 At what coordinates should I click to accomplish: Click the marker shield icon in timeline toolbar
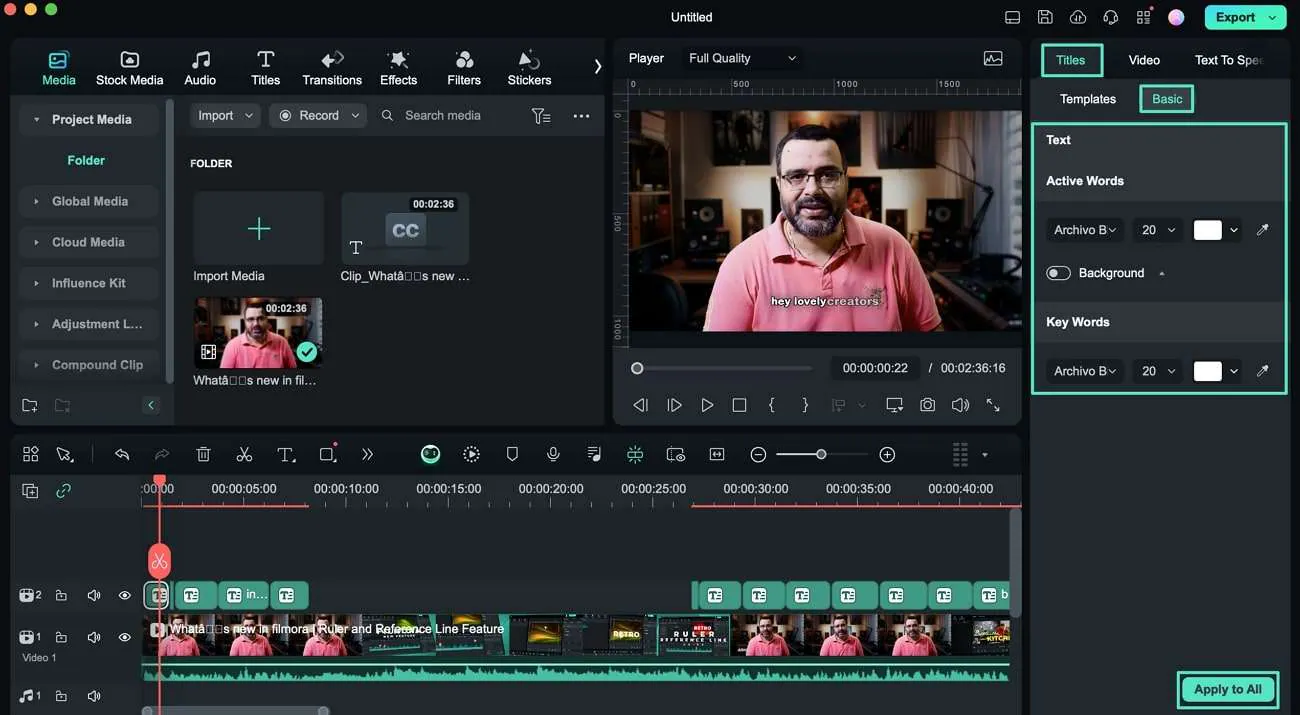[x=512, y=455]
